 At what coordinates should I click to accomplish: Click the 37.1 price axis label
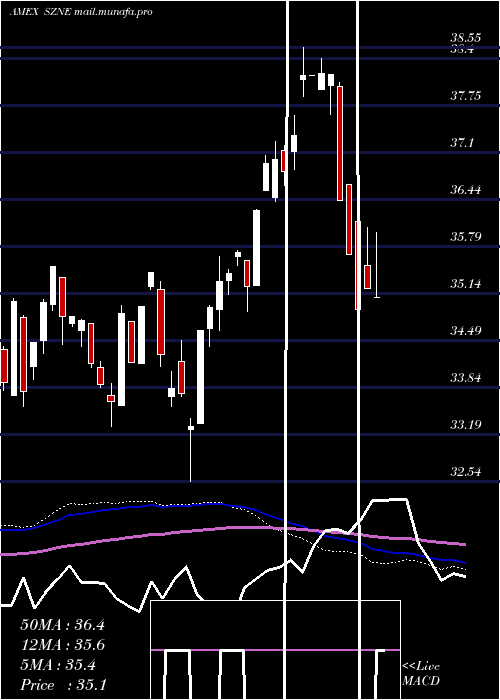462,143
